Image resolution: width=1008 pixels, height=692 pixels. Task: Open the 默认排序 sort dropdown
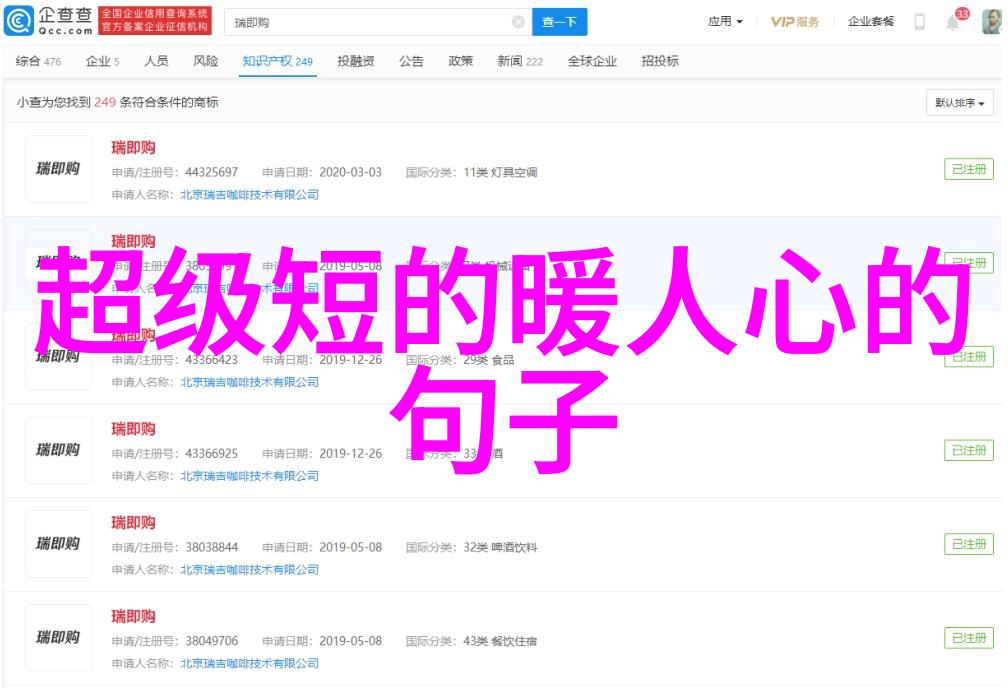click(960, 103)
